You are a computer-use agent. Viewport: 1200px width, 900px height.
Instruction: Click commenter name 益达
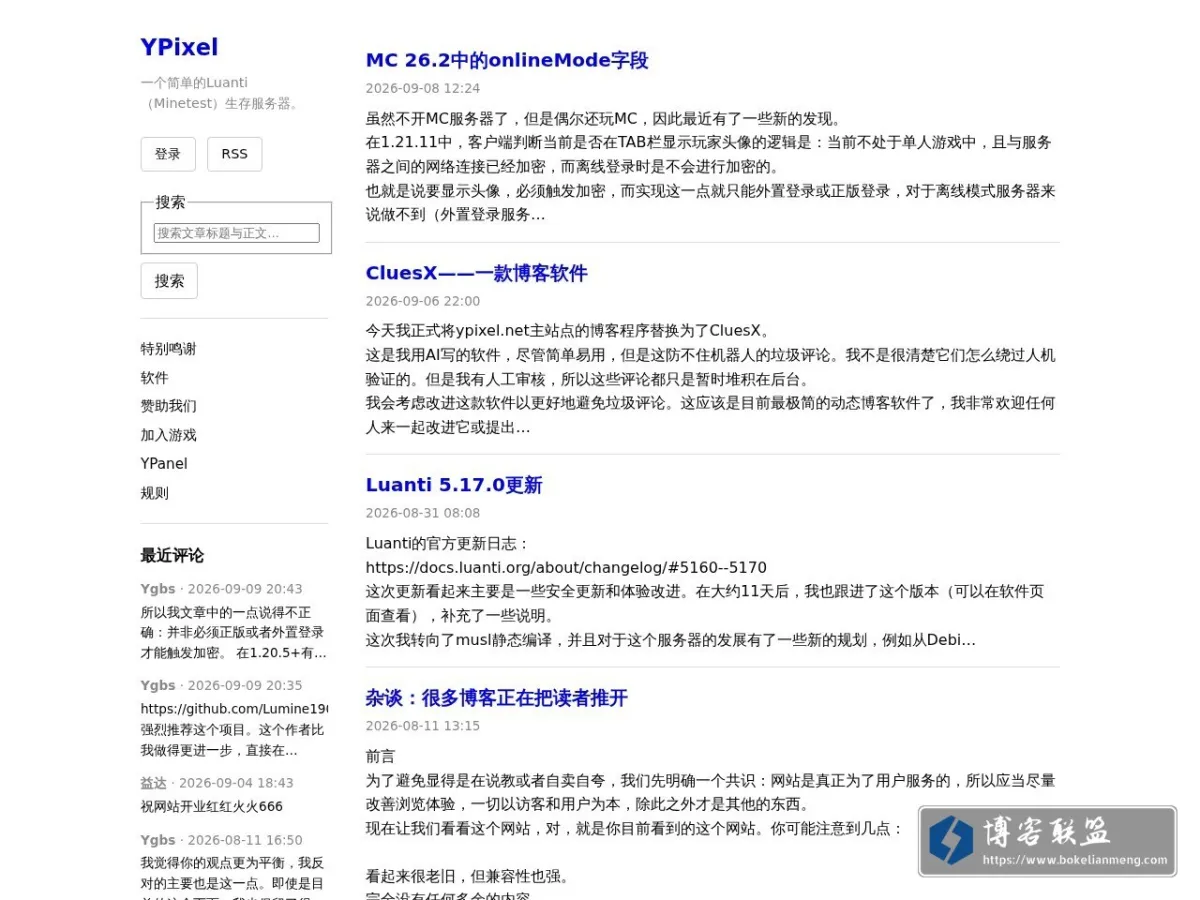click(153, 783)
